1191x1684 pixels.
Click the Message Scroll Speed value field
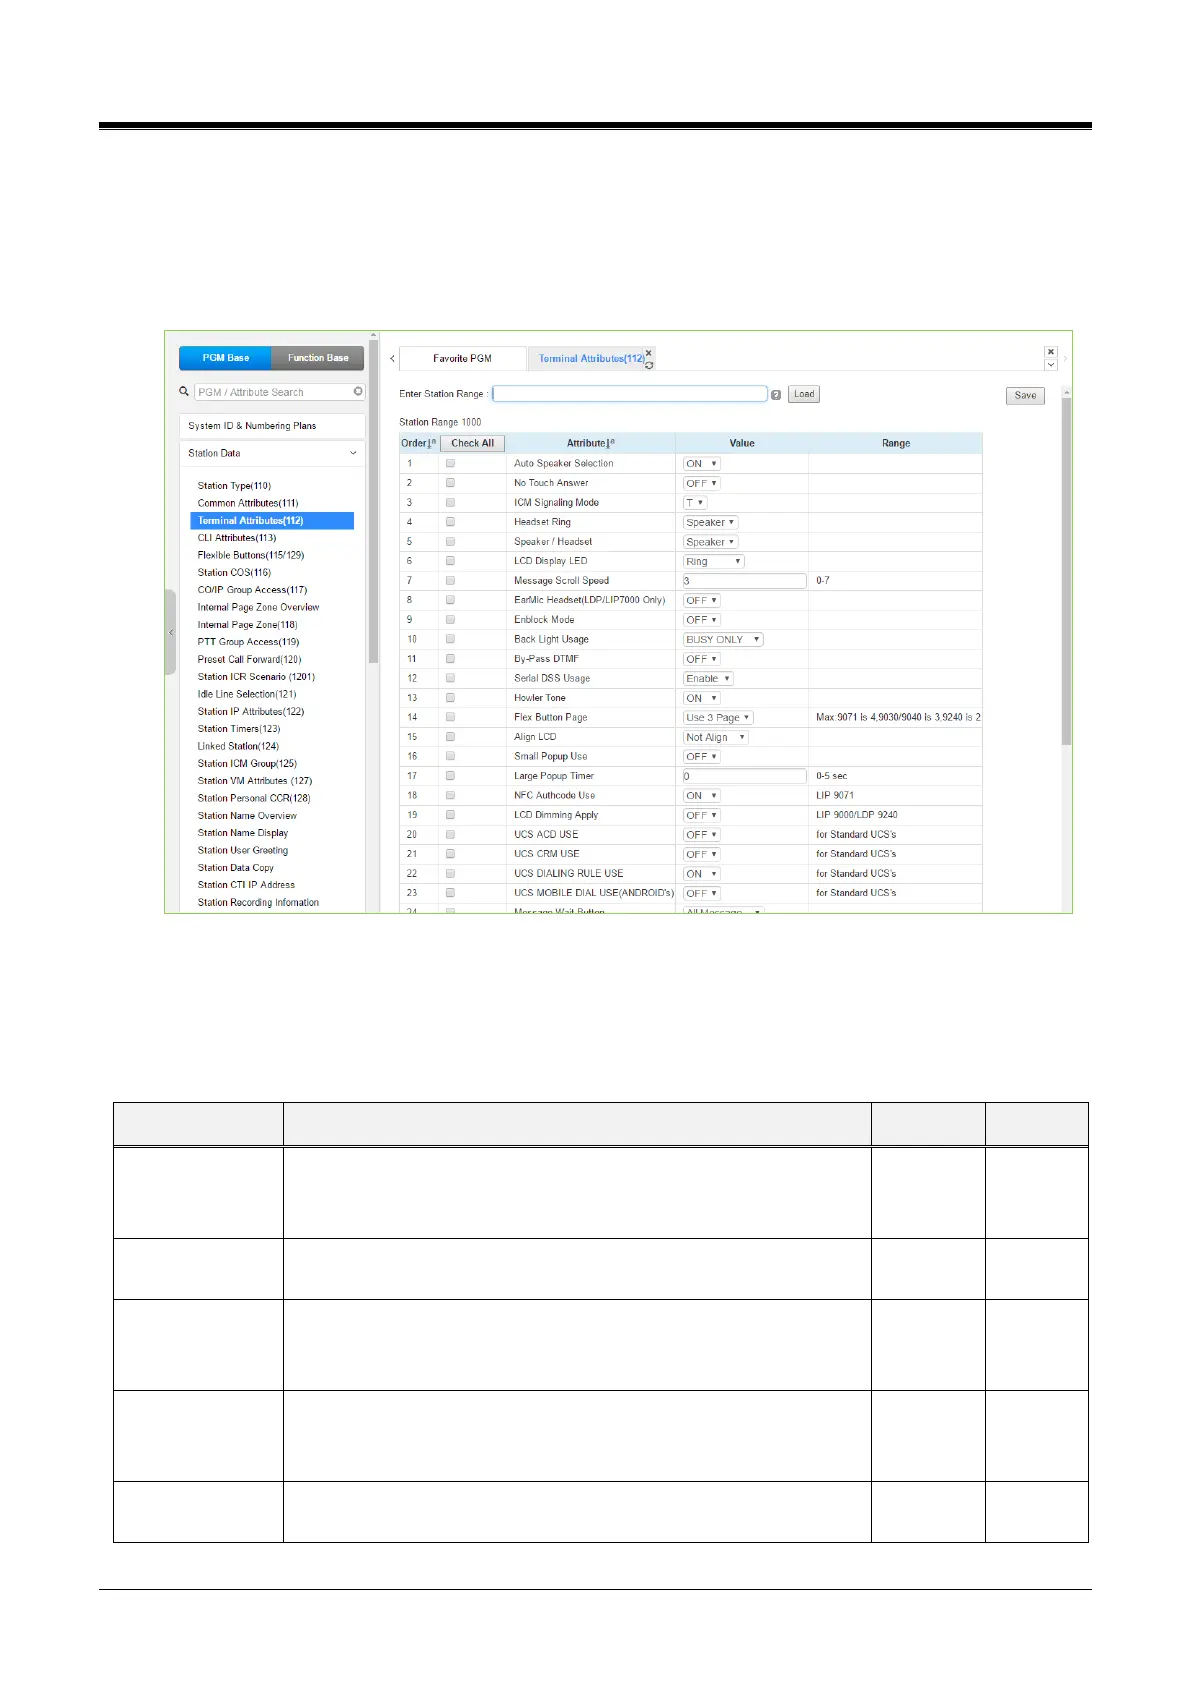[x=745, y=581]
